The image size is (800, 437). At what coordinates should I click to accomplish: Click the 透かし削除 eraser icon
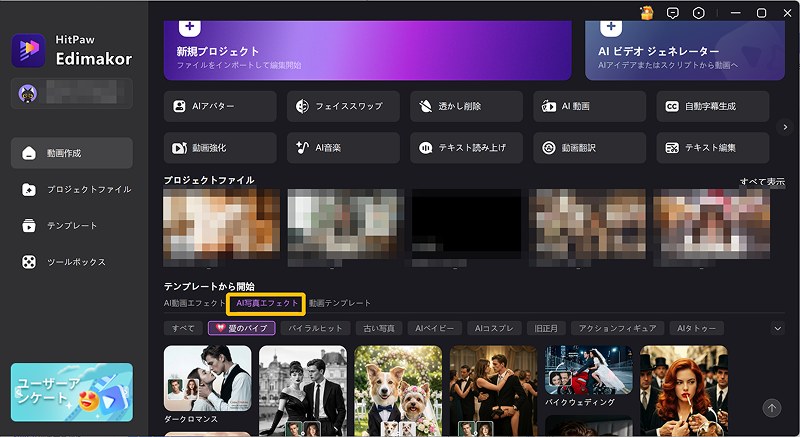426,106
